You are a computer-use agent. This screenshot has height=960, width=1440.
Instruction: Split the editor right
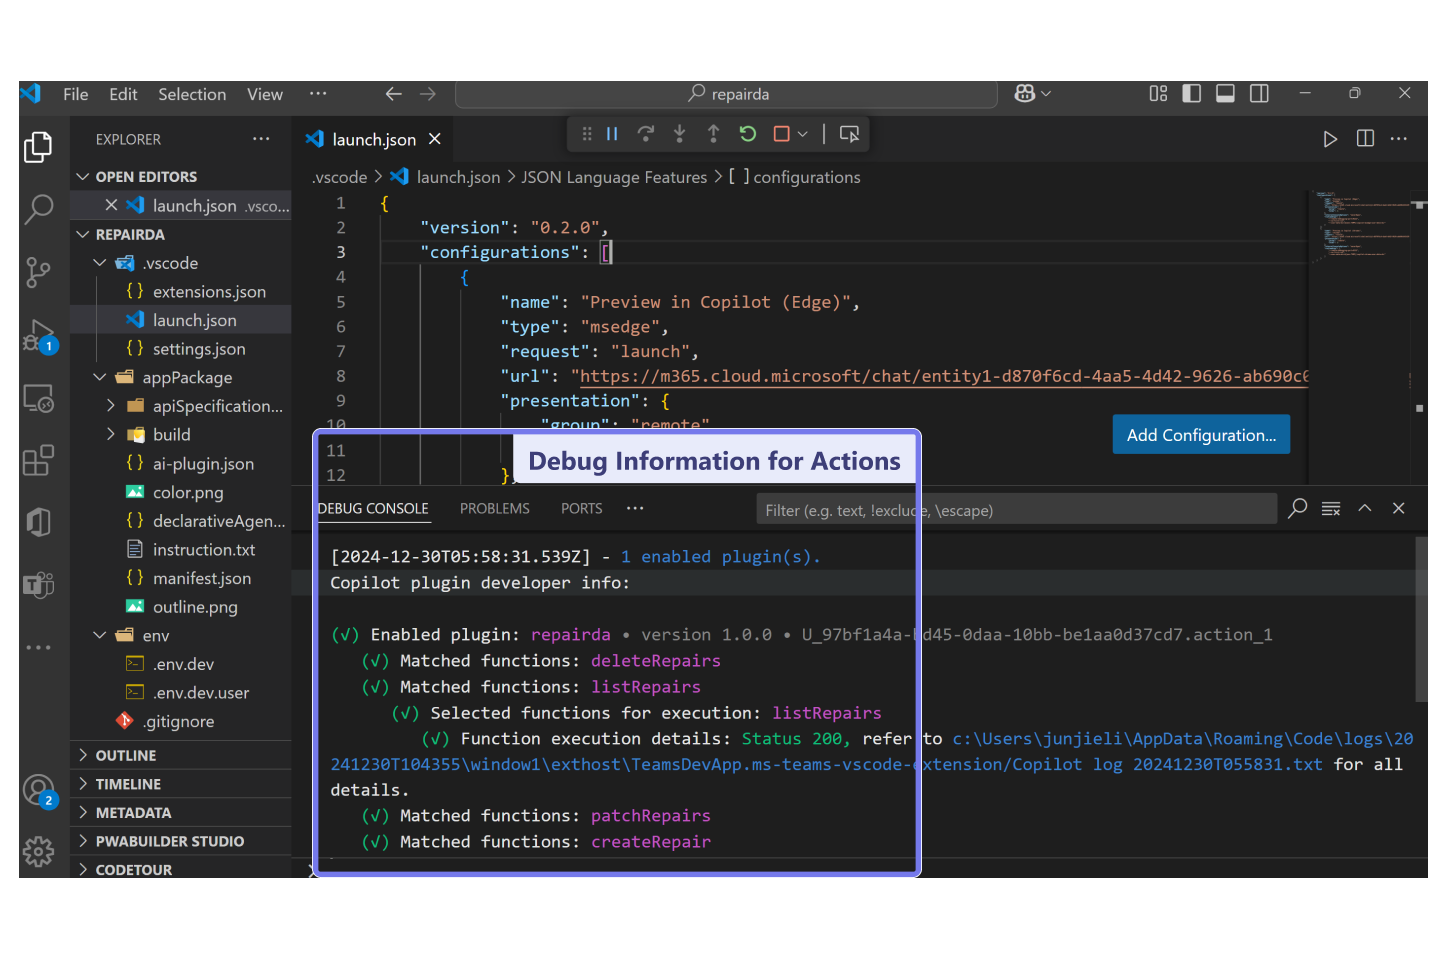pyautogui.click(x=1365, y=139)
